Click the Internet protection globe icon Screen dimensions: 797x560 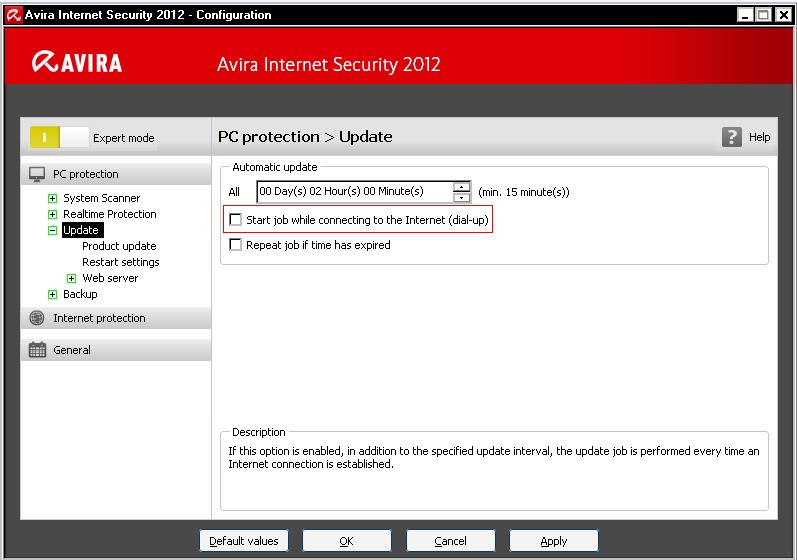click(37, 318)
